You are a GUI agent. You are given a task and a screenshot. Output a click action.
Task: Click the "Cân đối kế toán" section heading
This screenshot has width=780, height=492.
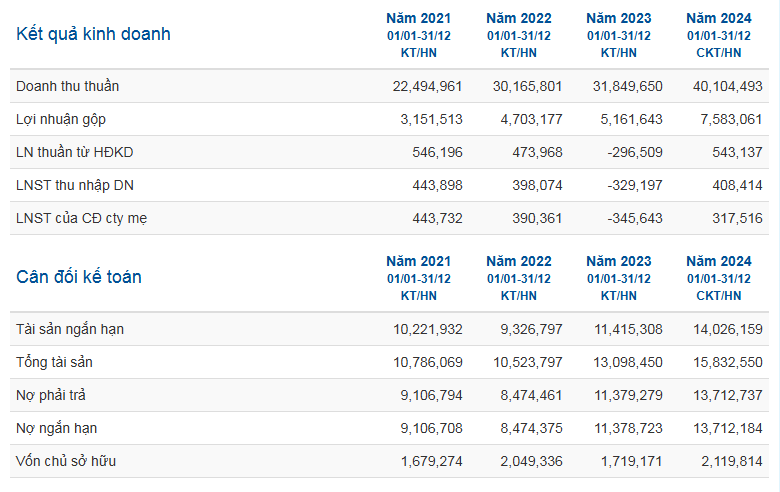tap(79, 277)
